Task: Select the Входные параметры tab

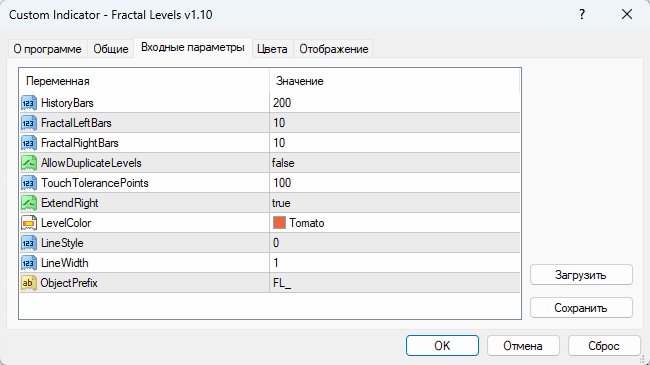Action: point(193,47)
